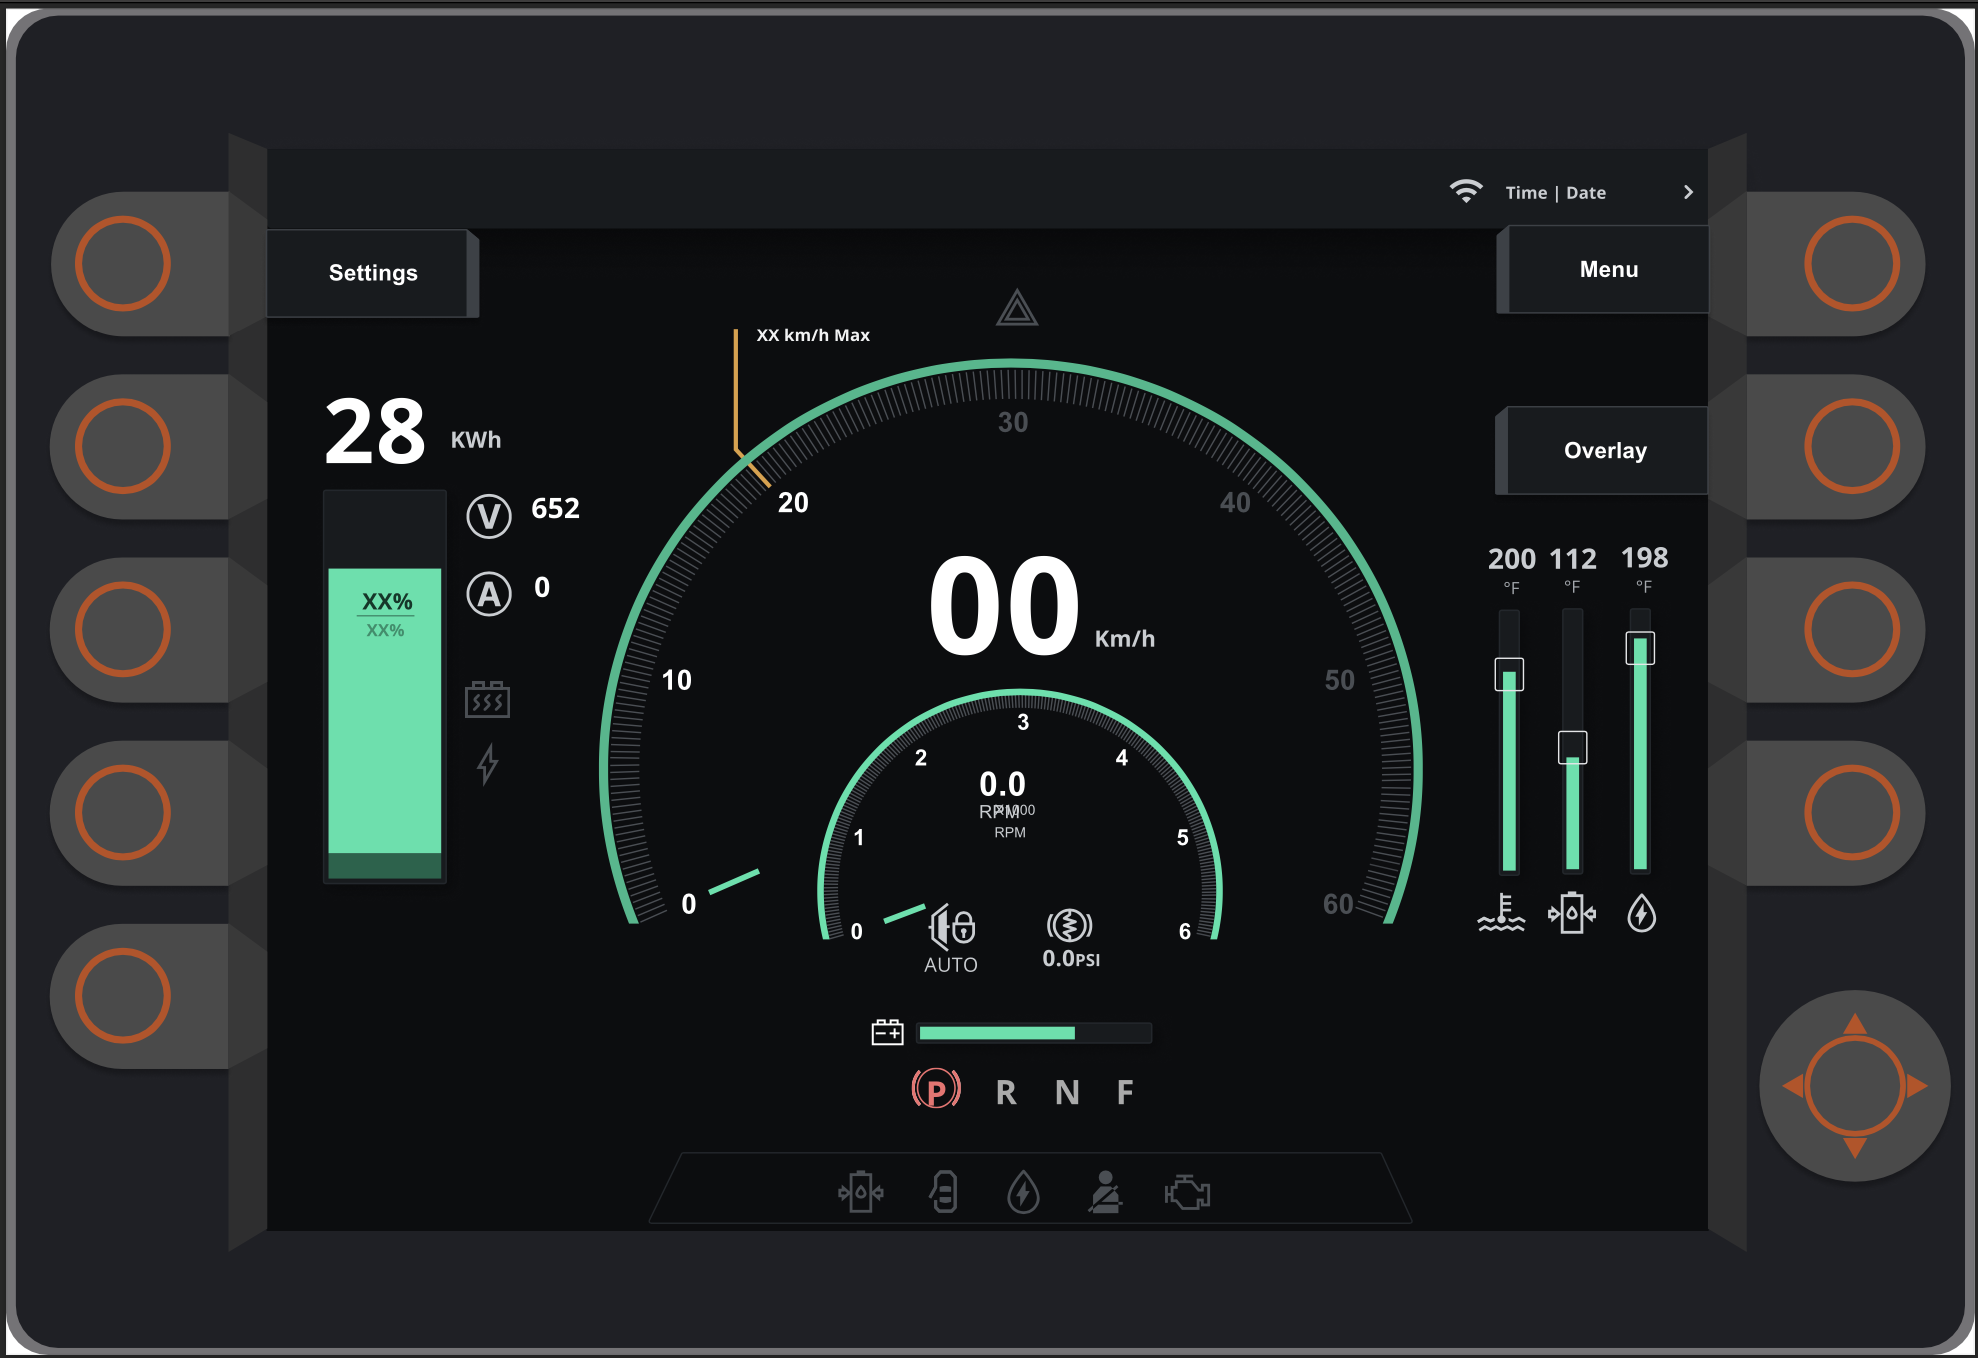This screenshot has width=1978, height=1358.
Task: Click the 200°F temperature slider handle
Action: click(x=1509, y=675)
